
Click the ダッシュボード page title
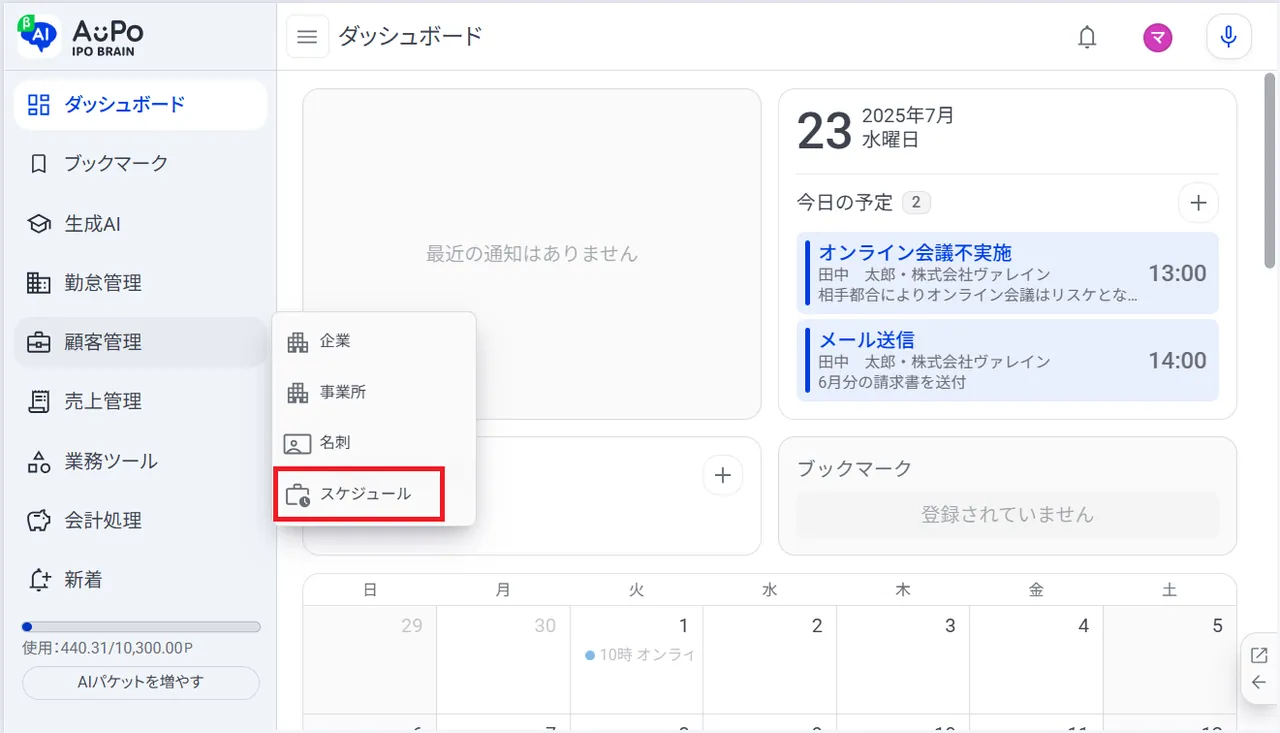pos(411,37)
